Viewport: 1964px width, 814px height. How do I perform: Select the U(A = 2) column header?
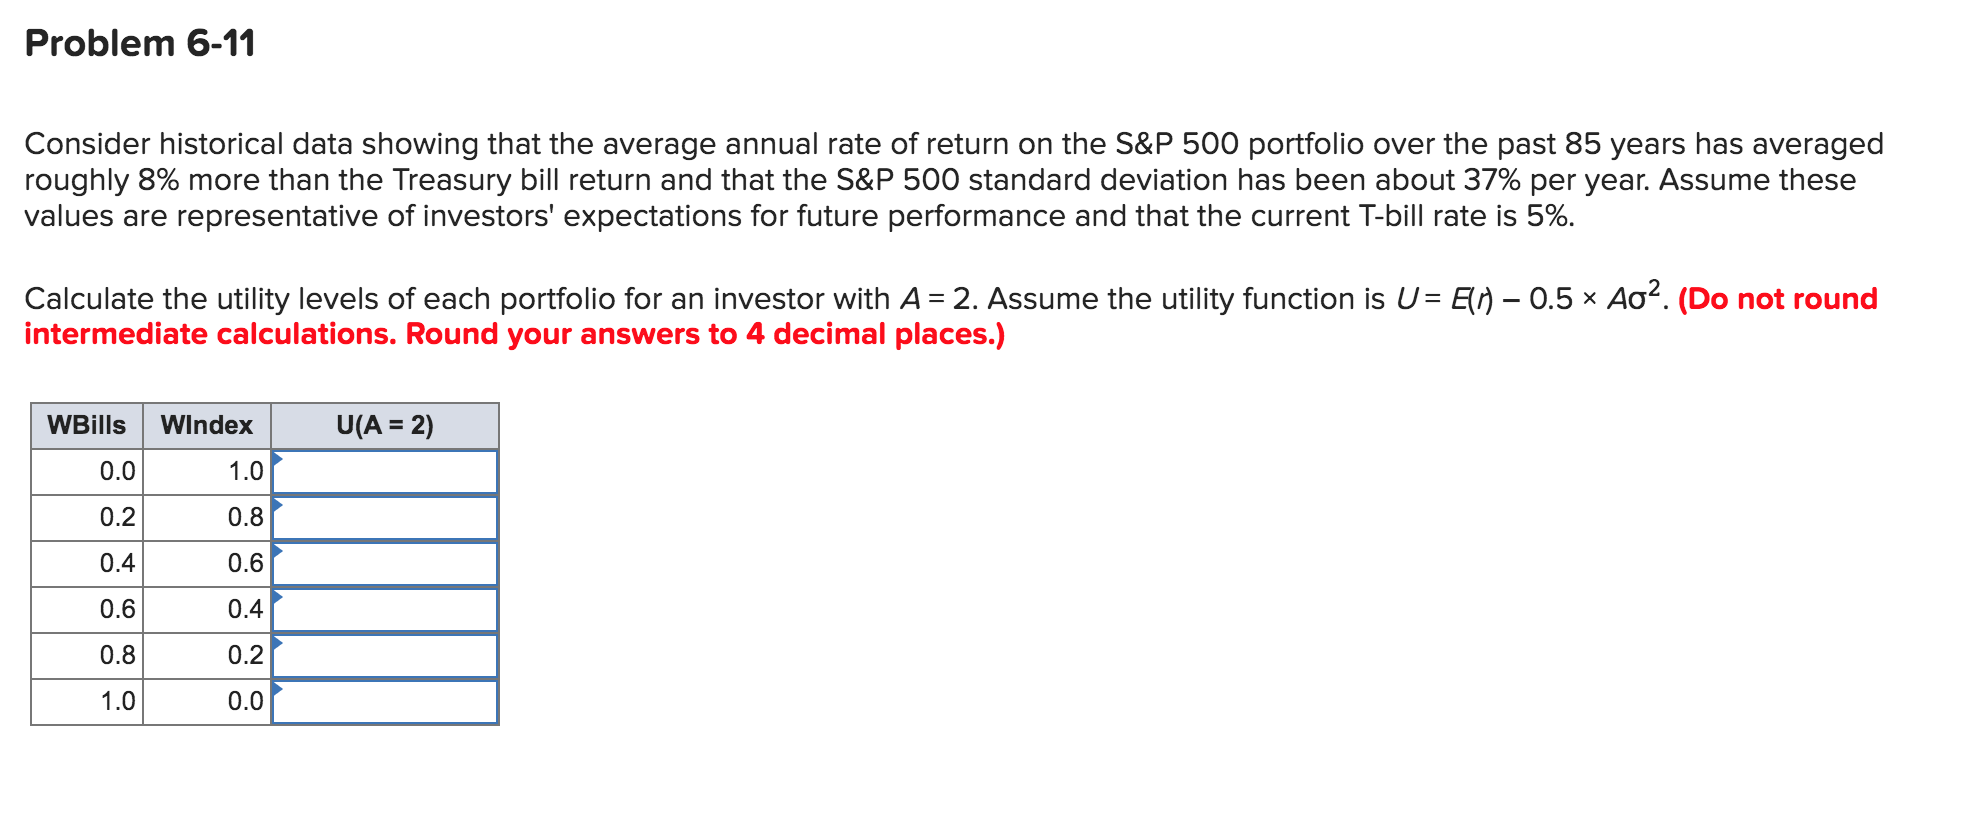(385, 424)
